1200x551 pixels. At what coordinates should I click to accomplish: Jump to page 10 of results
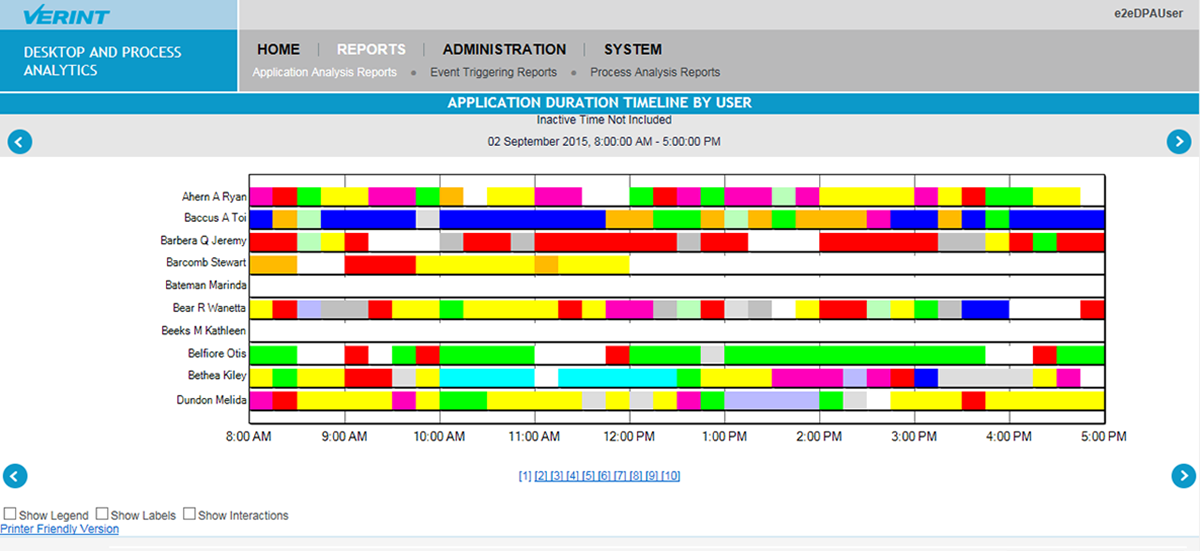[671, 476]
